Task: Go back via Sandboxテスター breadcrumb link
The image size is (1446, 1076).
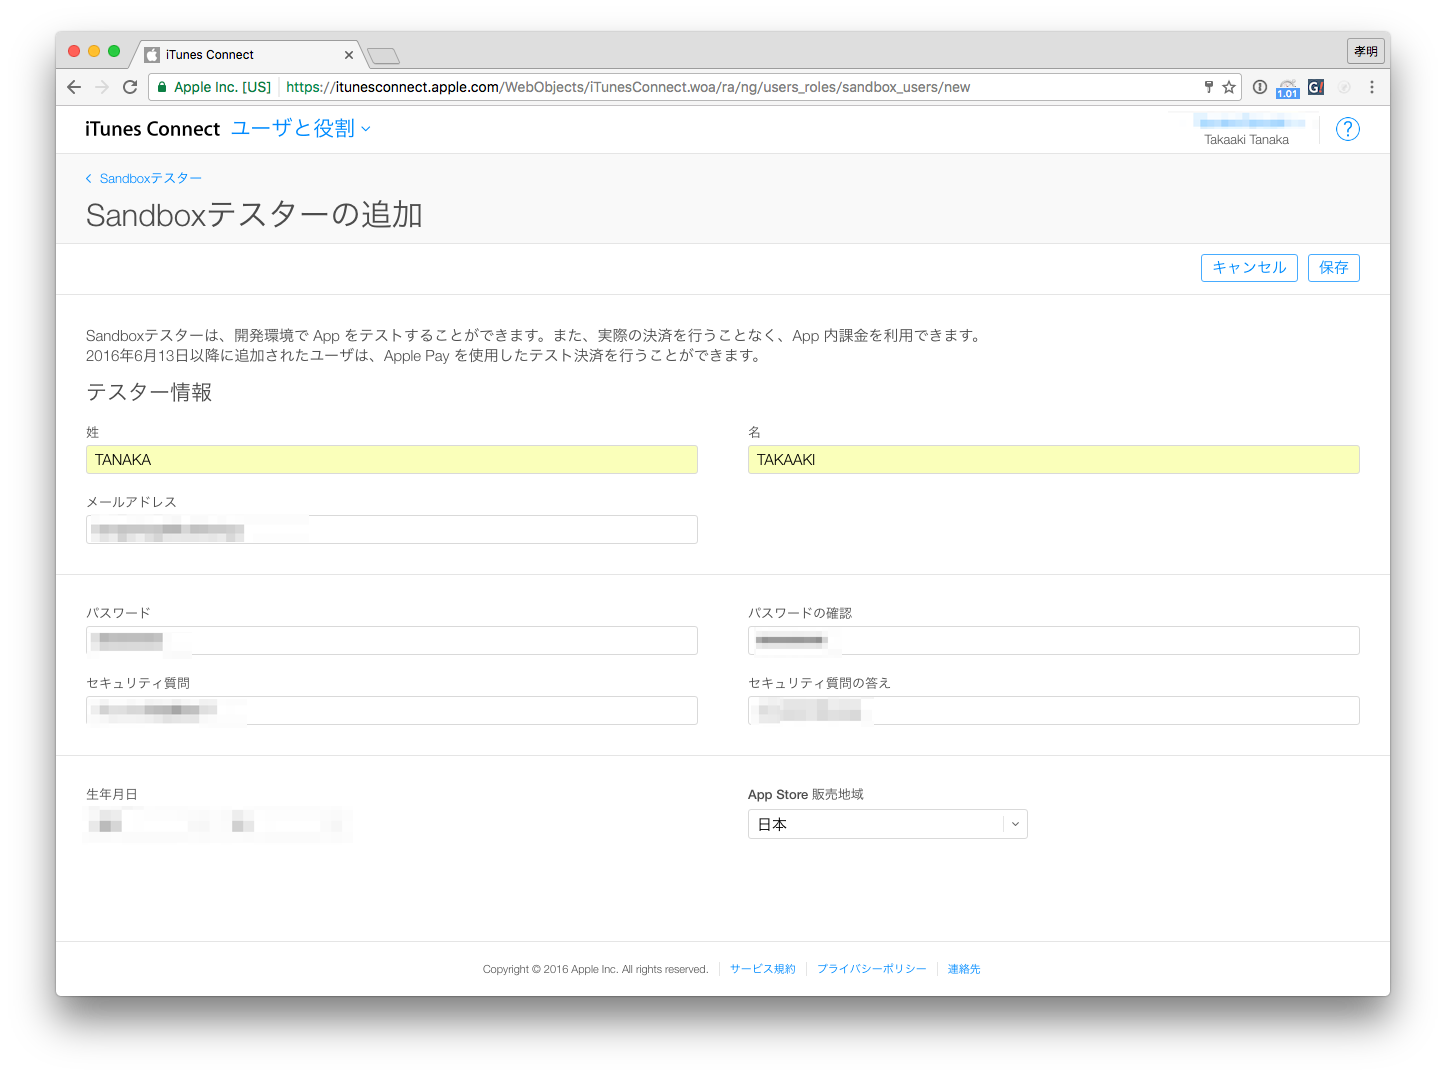Action: [x=149, y=178]
